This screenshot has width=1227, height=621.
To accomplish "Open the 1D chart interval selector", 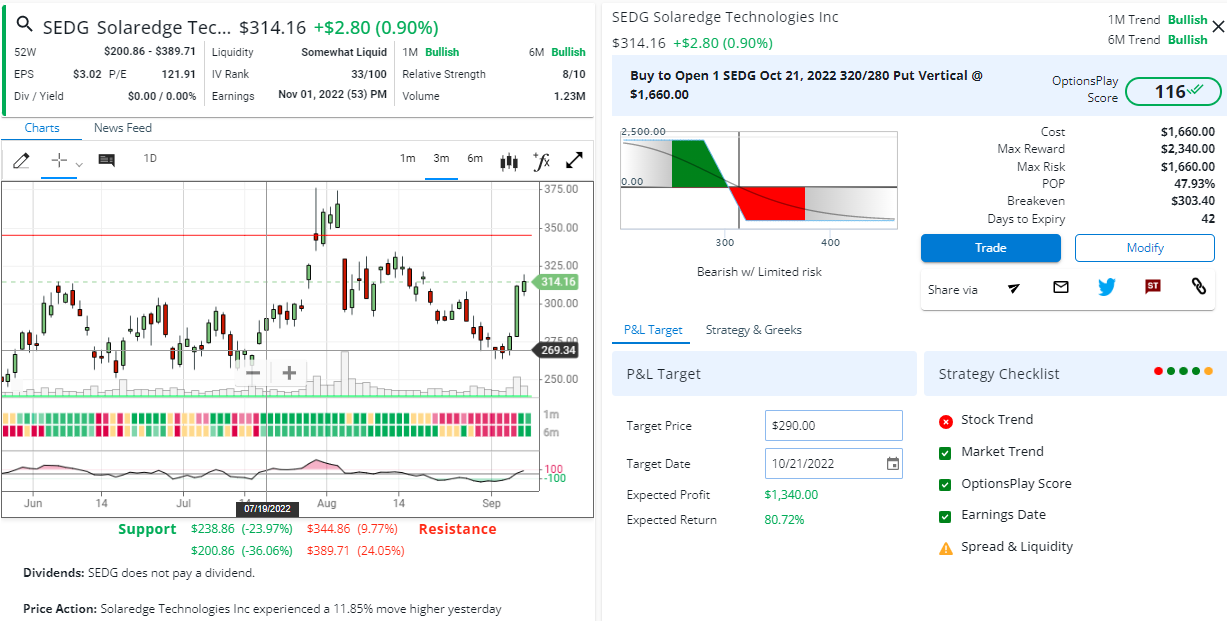I will click(x=150, y=158).
